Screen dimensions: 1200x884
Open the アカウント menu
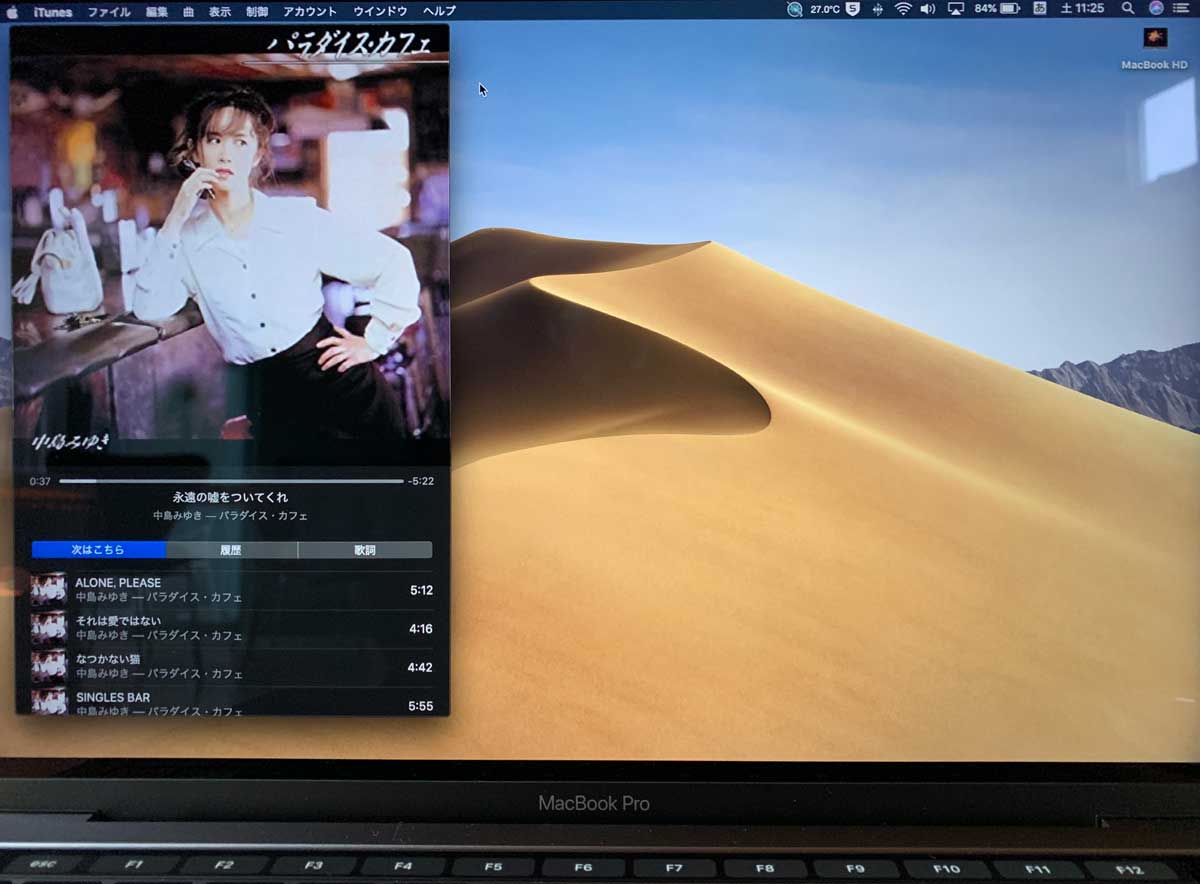pyautogui.click(x=310, y=11)
